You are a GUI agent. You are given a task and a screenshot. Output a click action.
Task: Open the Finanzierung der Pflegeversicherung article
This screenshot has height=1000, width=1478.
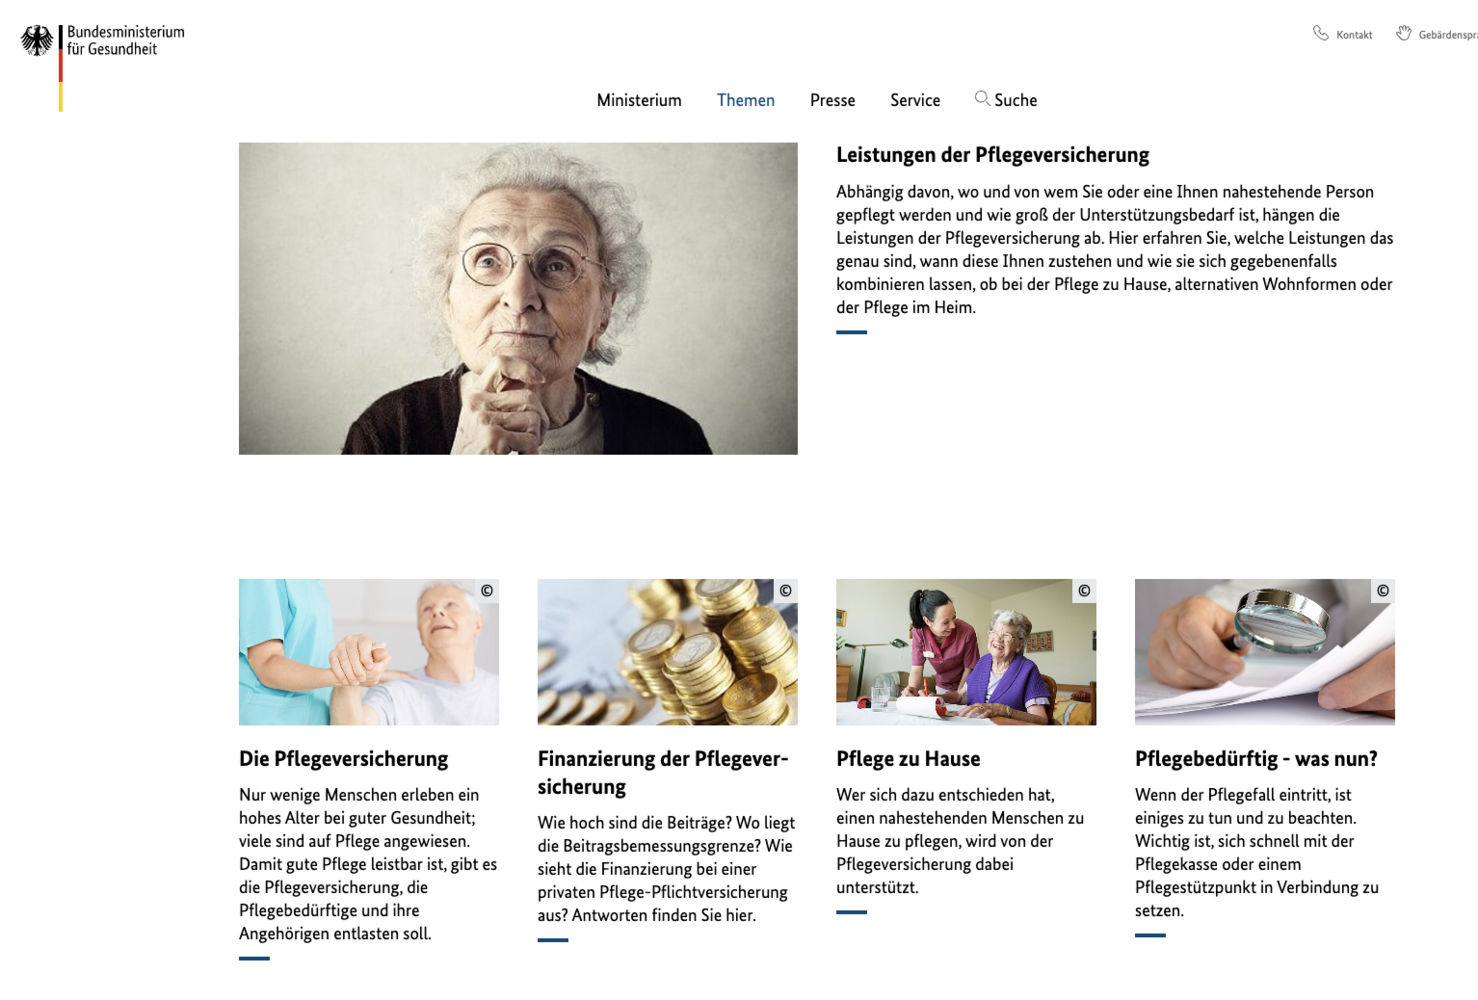[x=663, y=773]
